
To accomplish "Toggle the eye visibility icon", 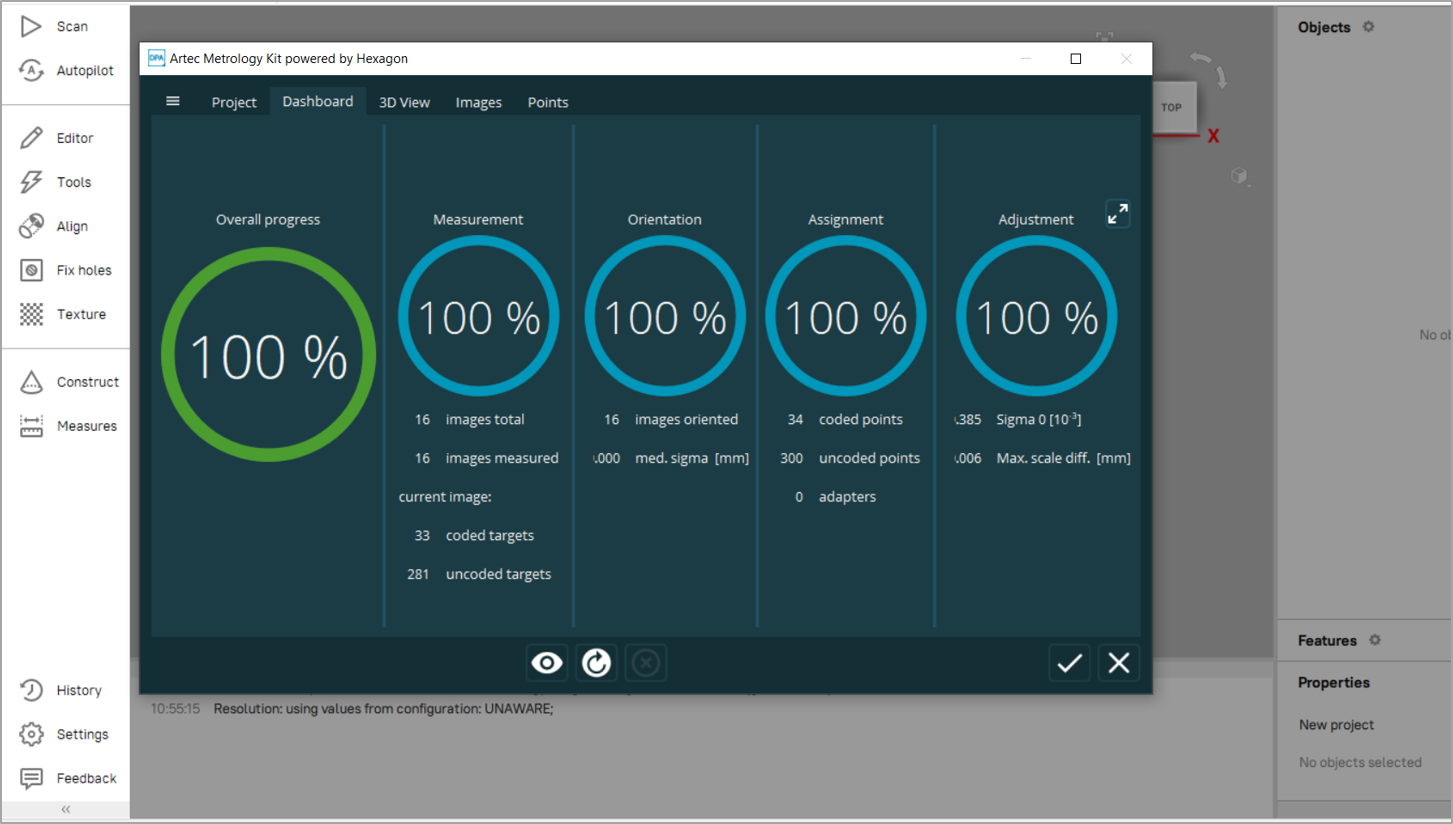I will point(547,662).
